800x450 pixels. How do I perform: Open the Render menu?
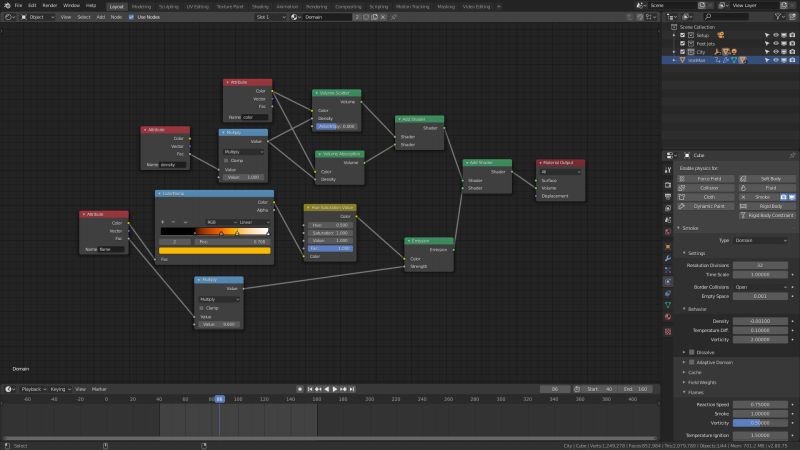(x=49, y=5)
